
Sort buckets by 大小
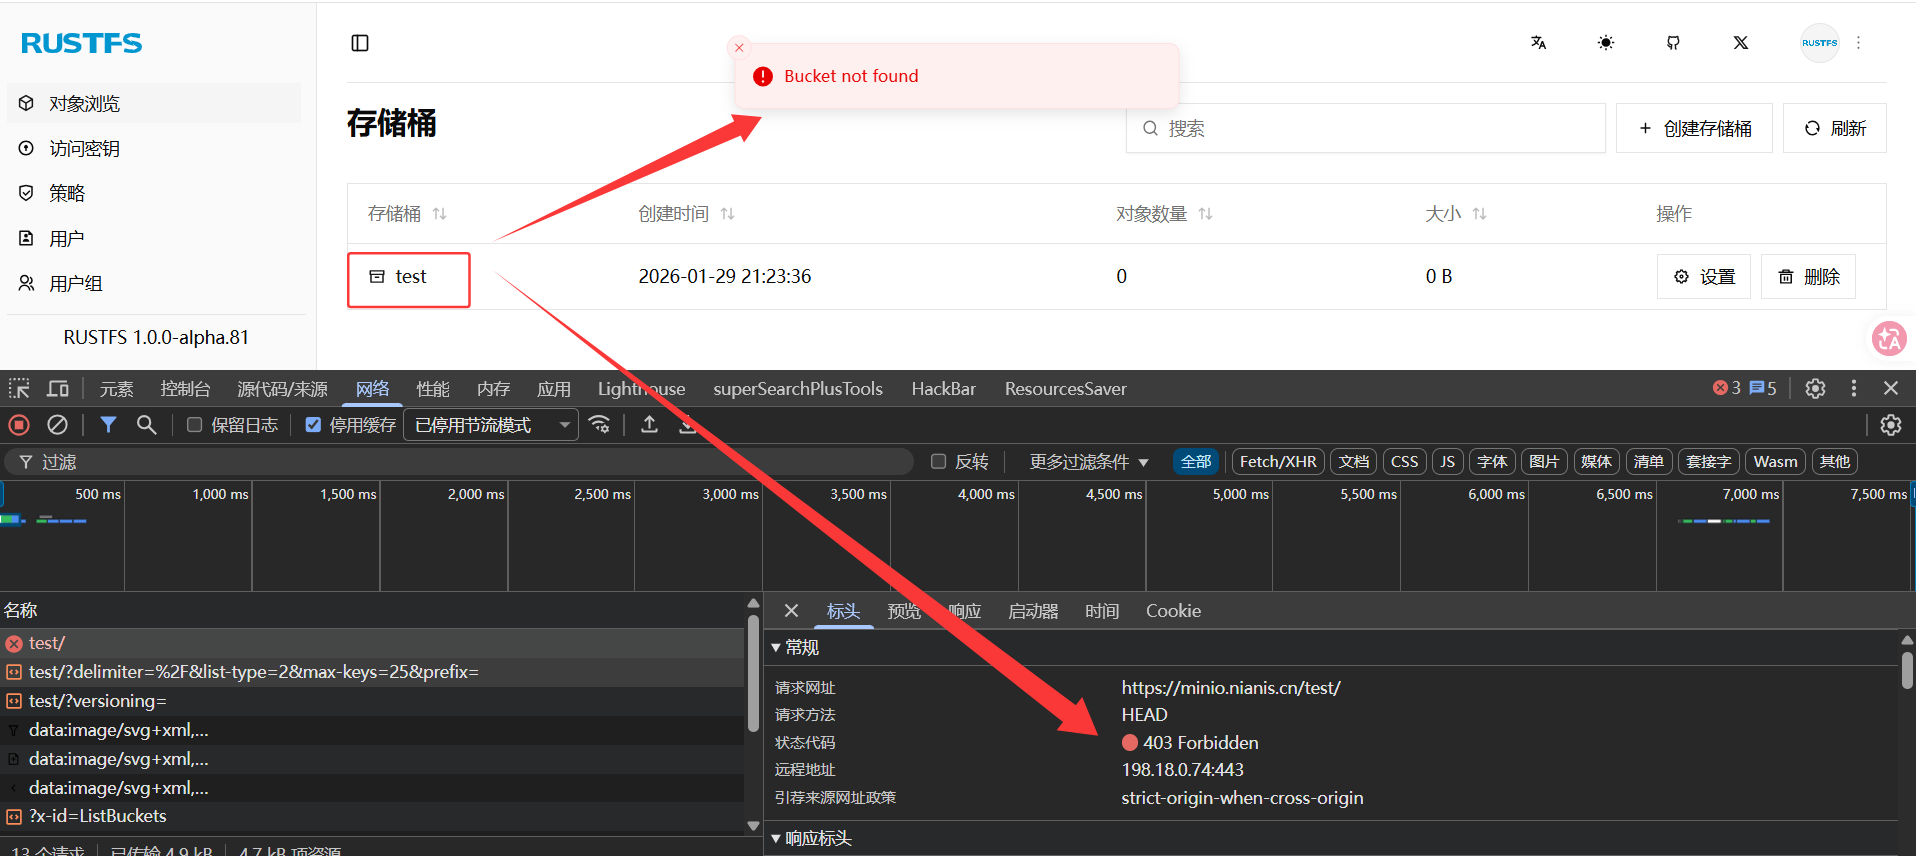[1456, 214]
